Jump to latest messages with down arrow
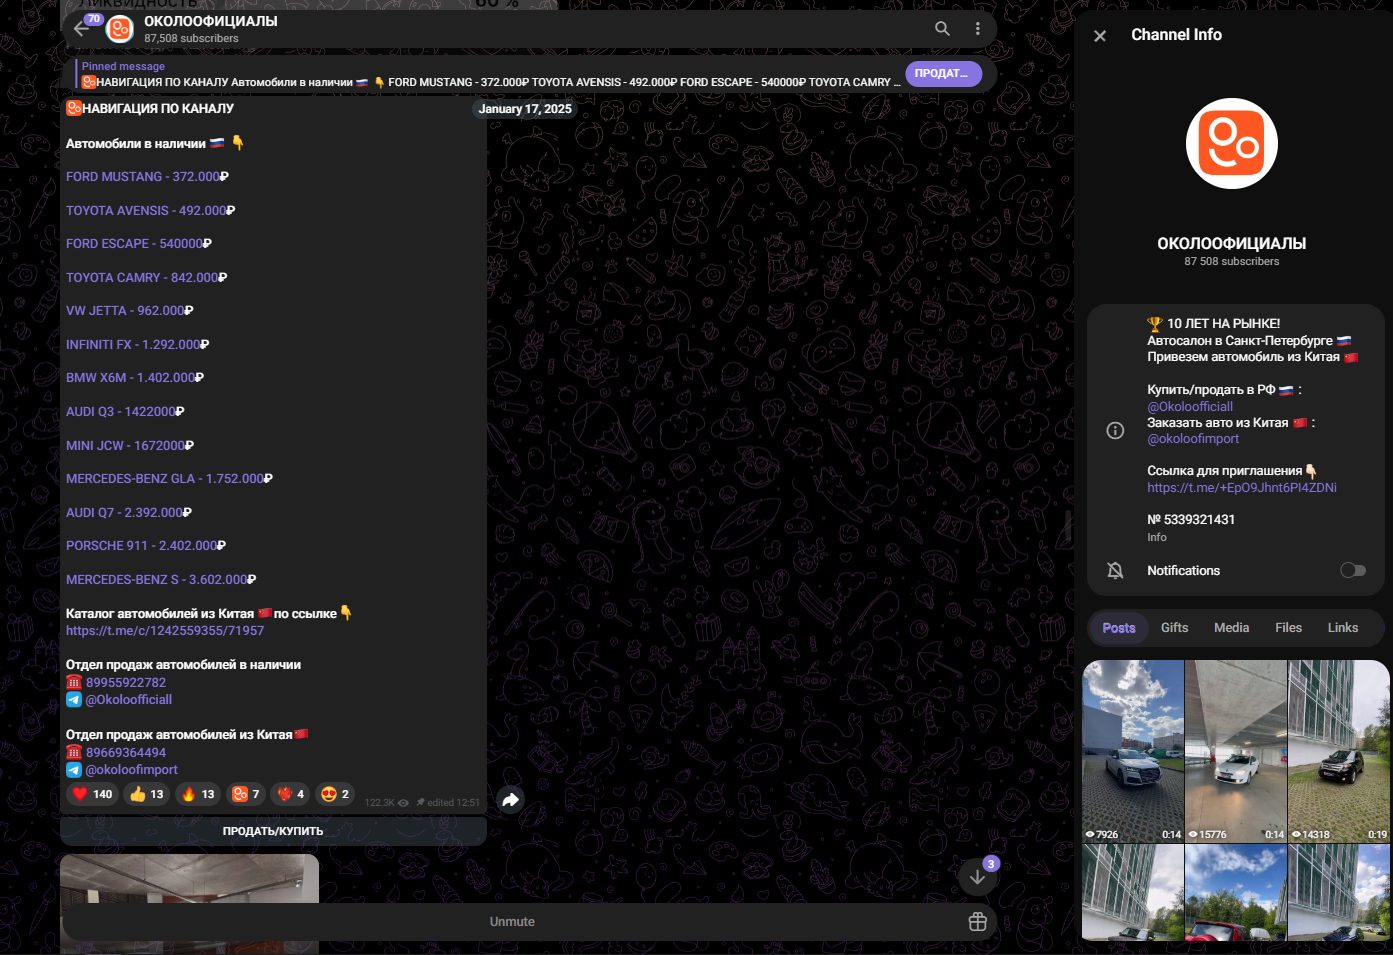Screen dimensions: 1393x955 tap(977, 877)
